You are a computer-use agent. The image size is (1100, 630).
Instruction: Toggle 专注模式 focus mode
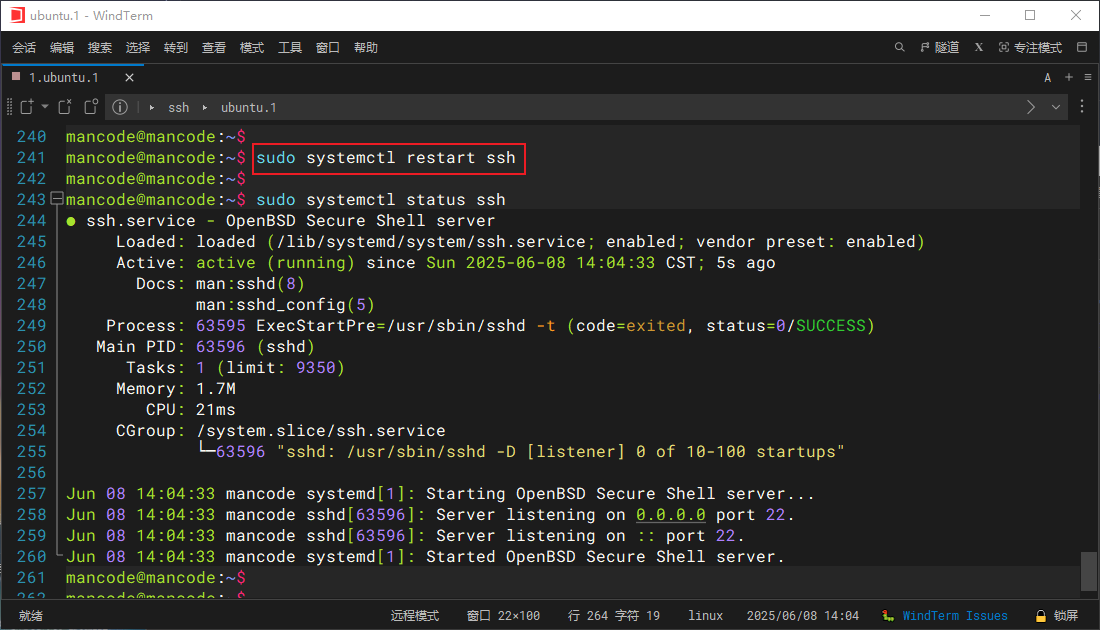pos(1030,47)
